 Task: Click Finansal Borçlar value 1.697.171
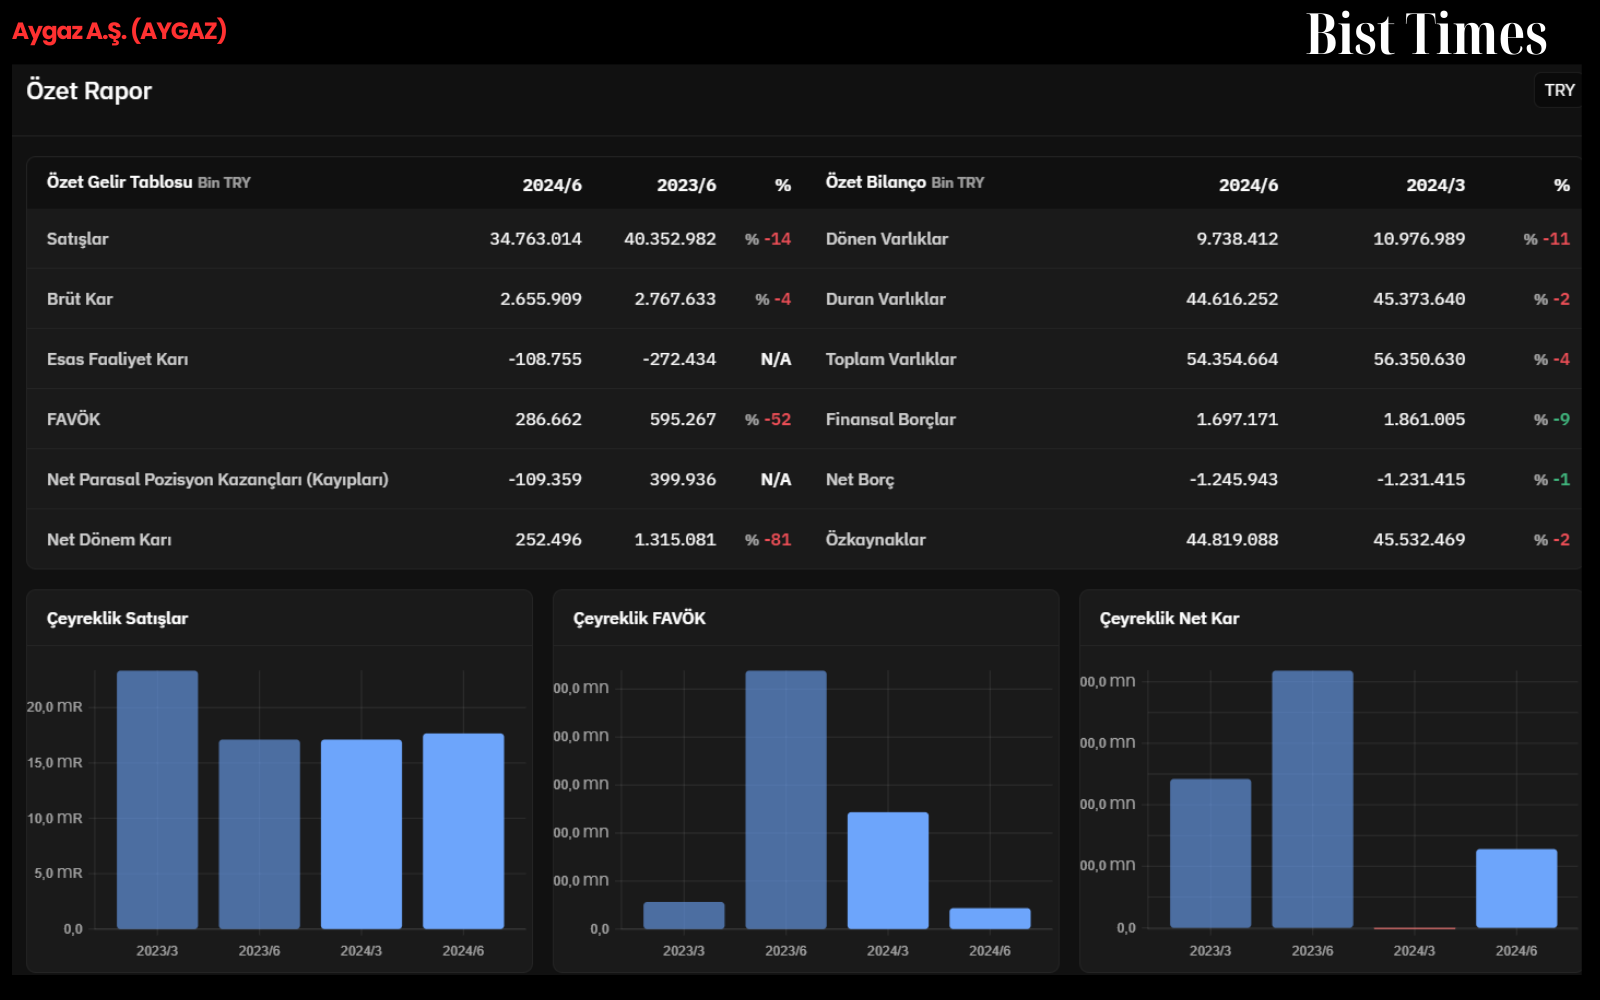tap(1237, 419)
